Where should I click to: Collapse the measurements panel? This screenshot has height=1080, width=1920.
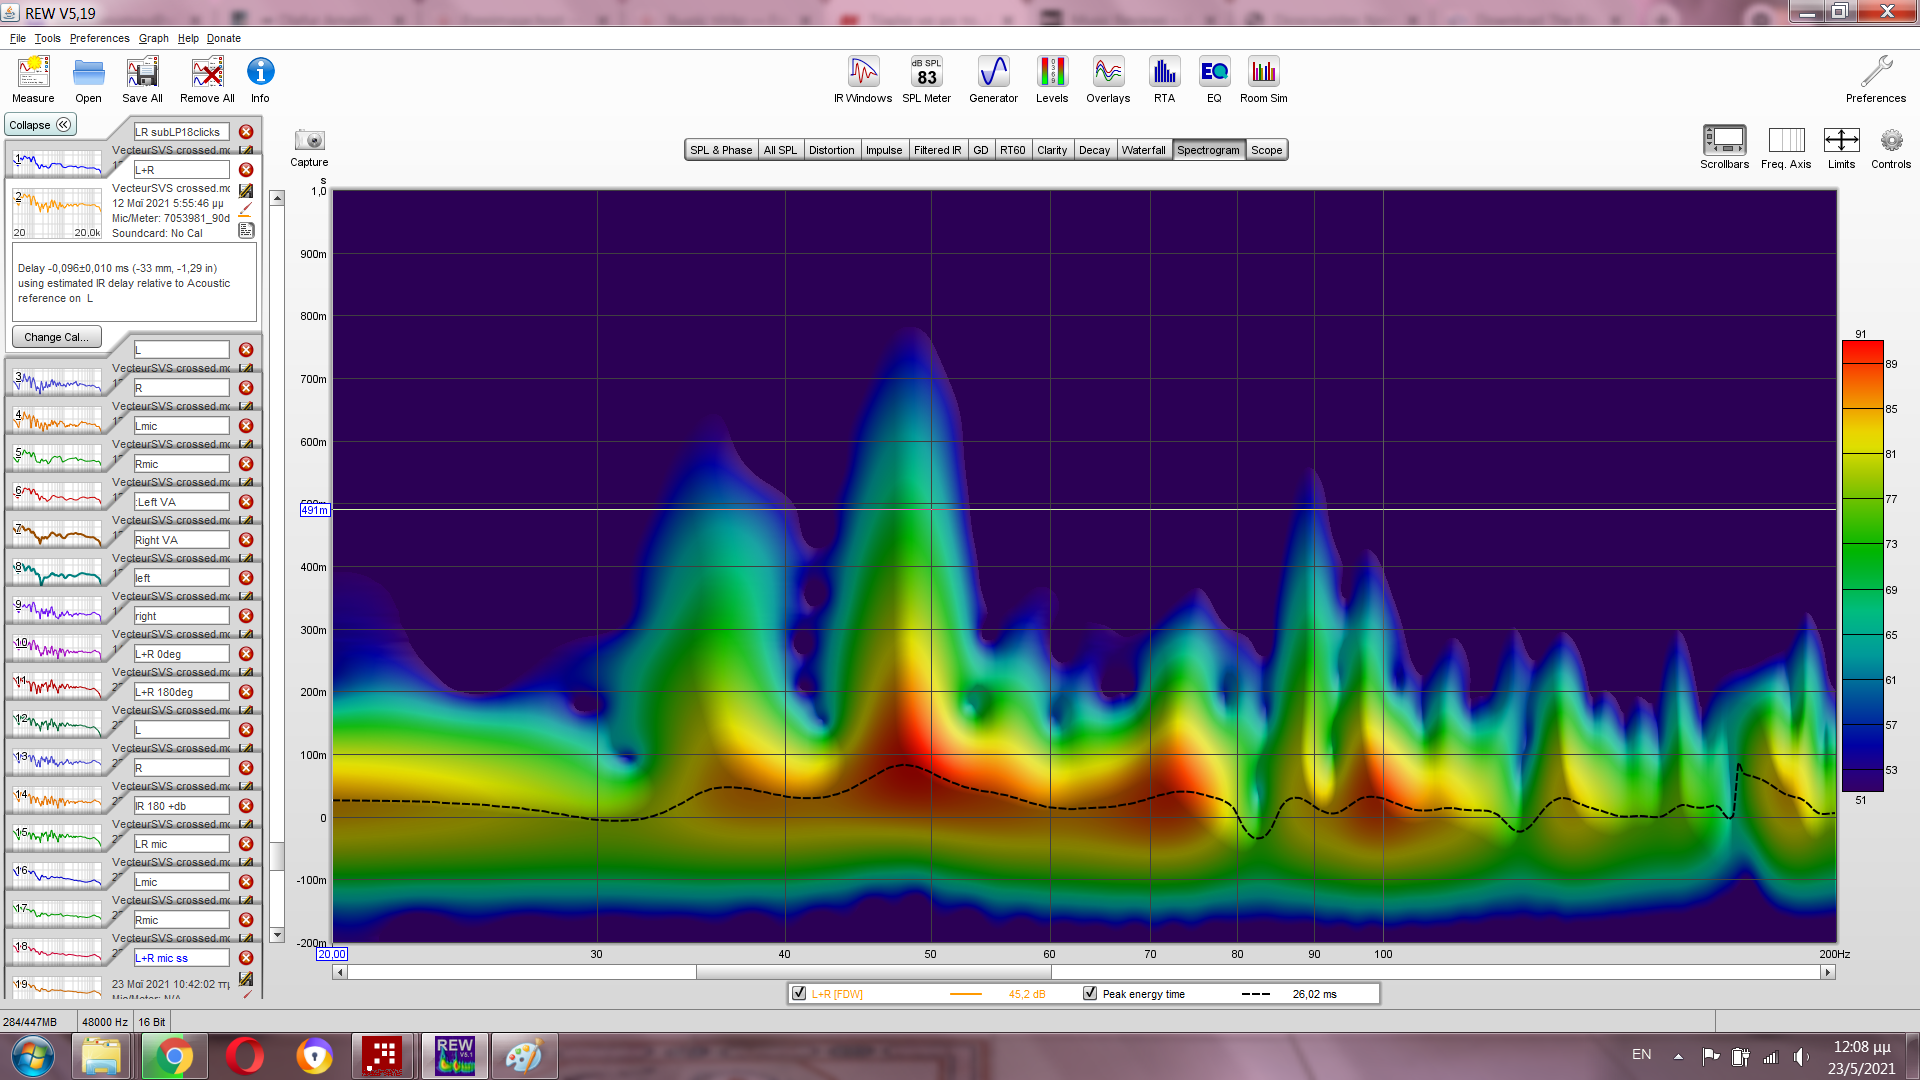click(x=40, y=125)
